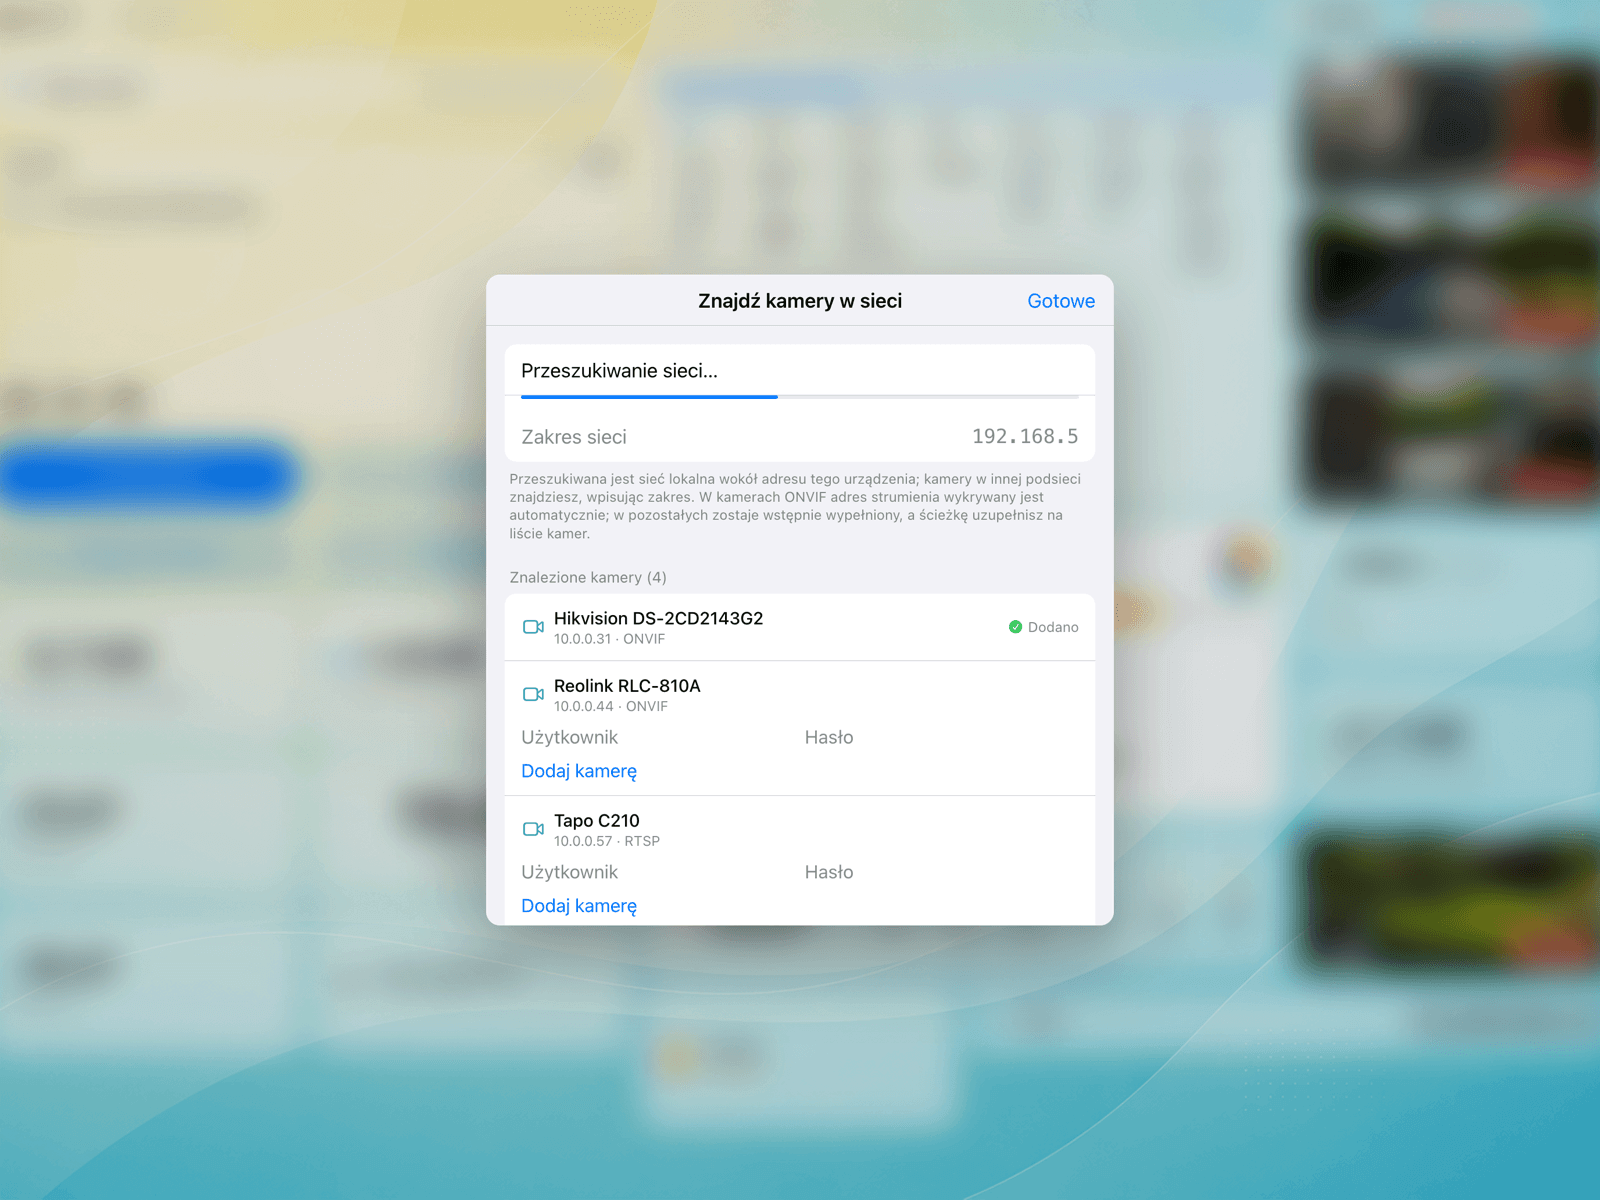This screenshot has width=1600, height=1200.
Task: Focus the Hasło field for Reolink camera
Action: point(940,737)
